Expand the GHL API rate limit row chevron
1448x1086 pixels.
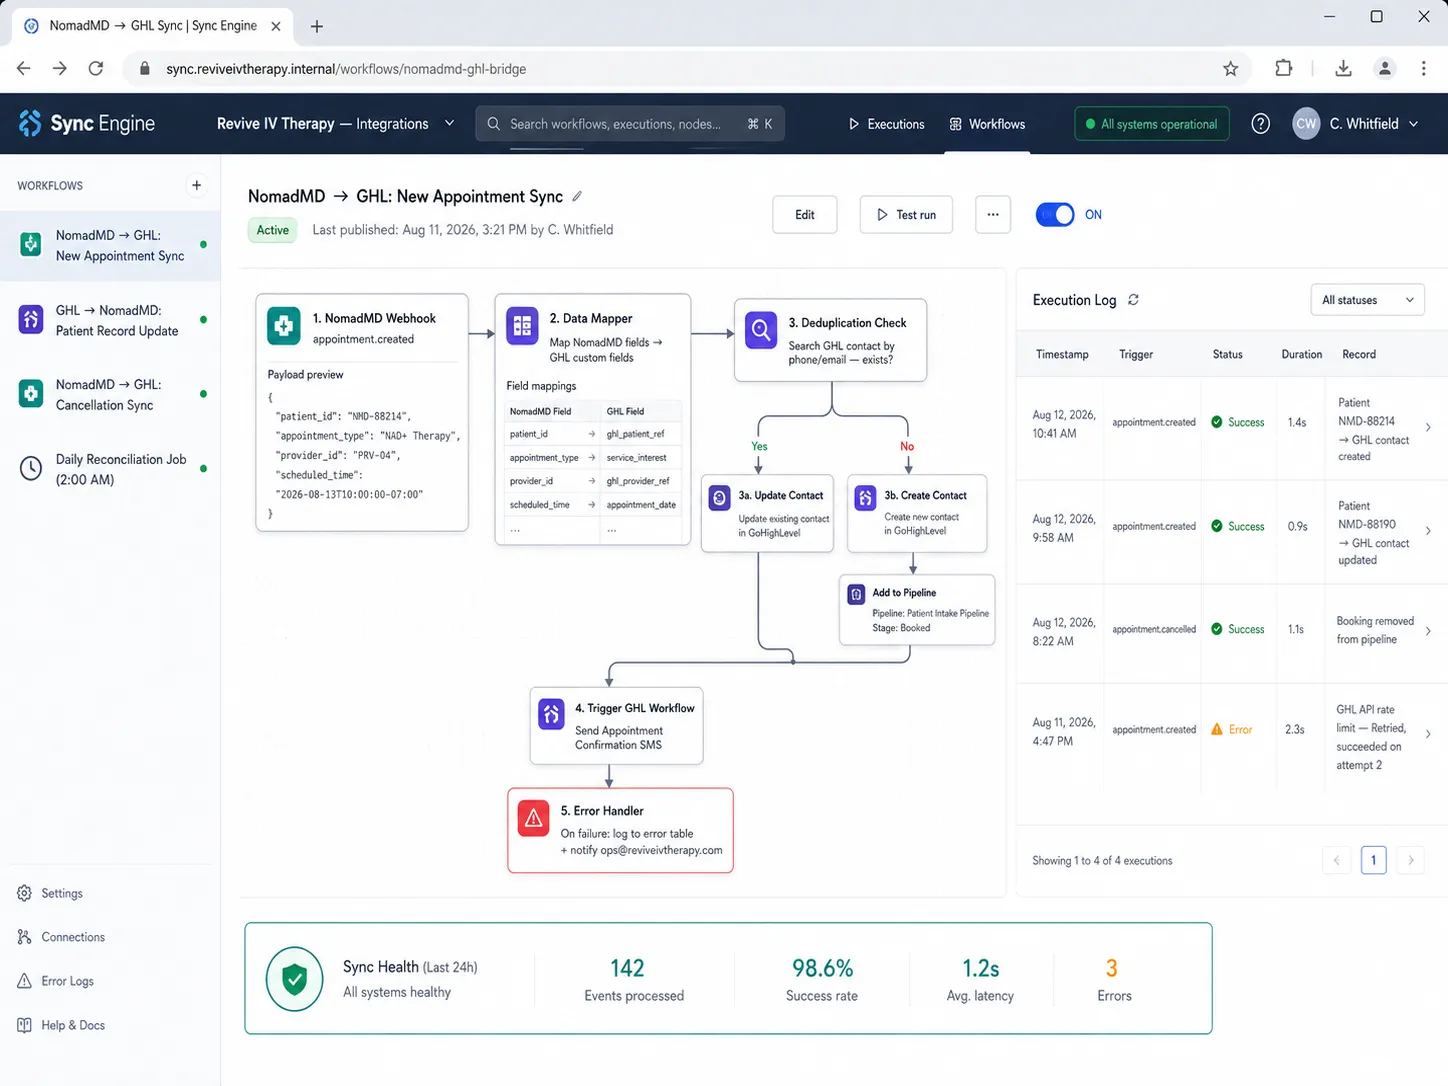1428,734
